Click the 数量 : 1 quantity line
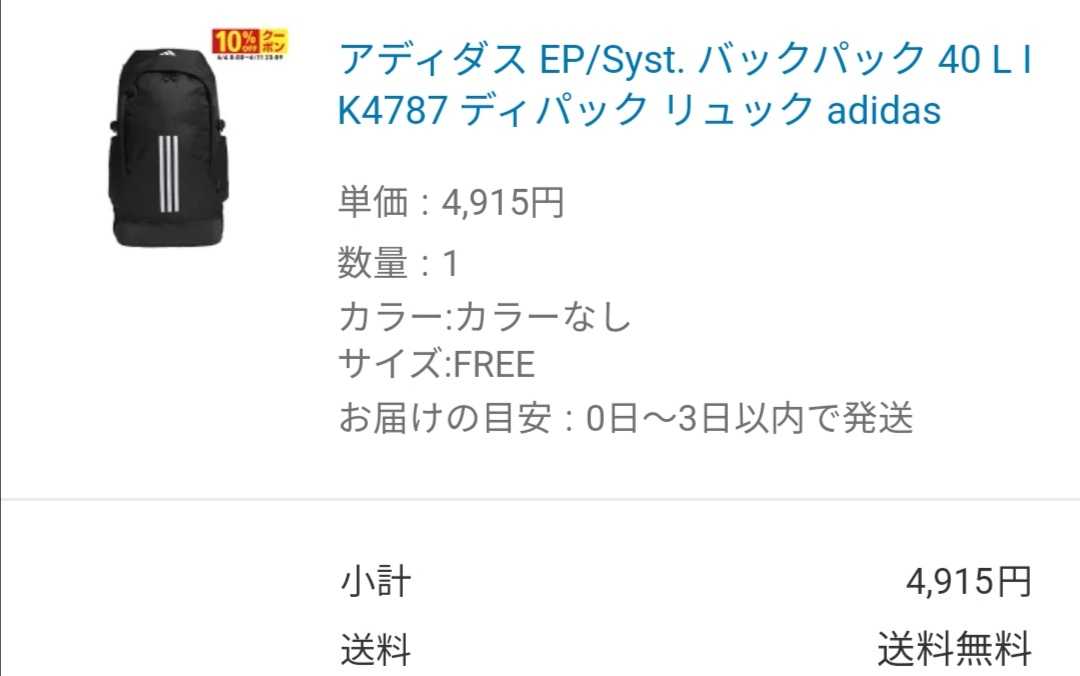Image resolution: width=1080 pixels, height=676 pixels. (398, 263)
